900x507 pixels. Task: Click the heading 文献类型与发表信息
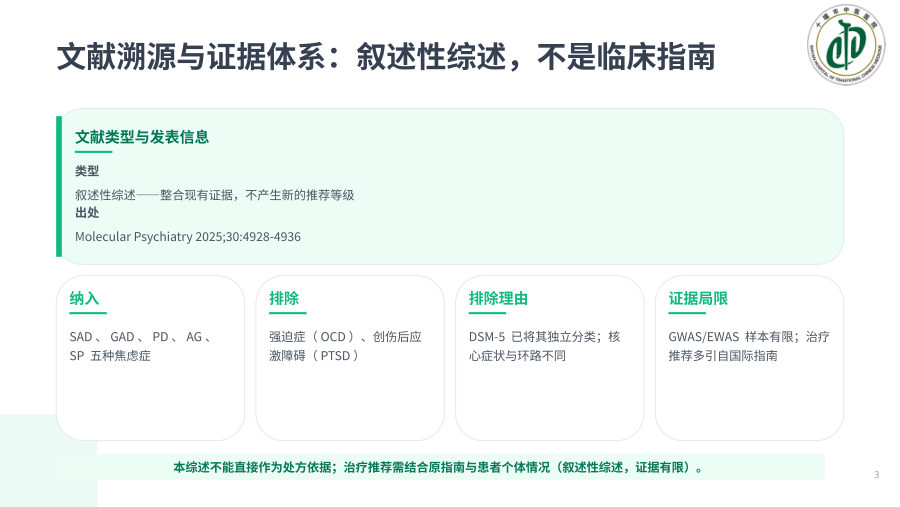click(142, 137)
